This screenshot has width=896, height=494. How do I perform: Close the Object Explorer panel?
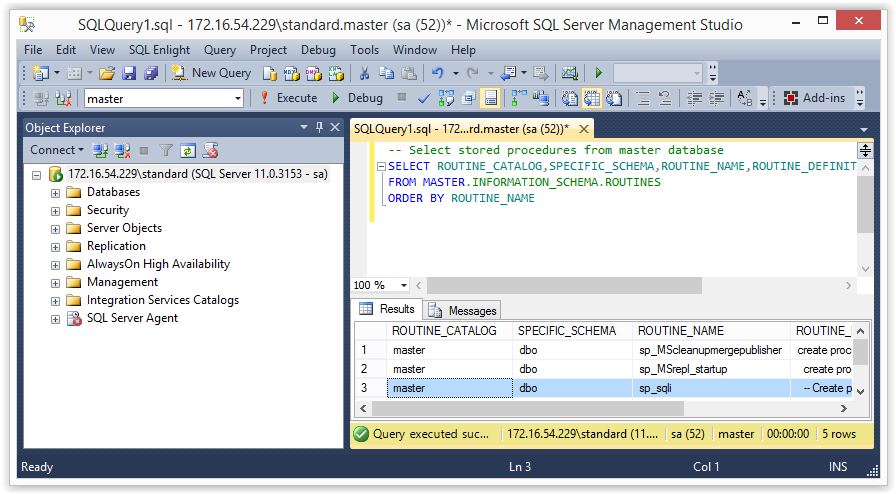tap(335, 128)
